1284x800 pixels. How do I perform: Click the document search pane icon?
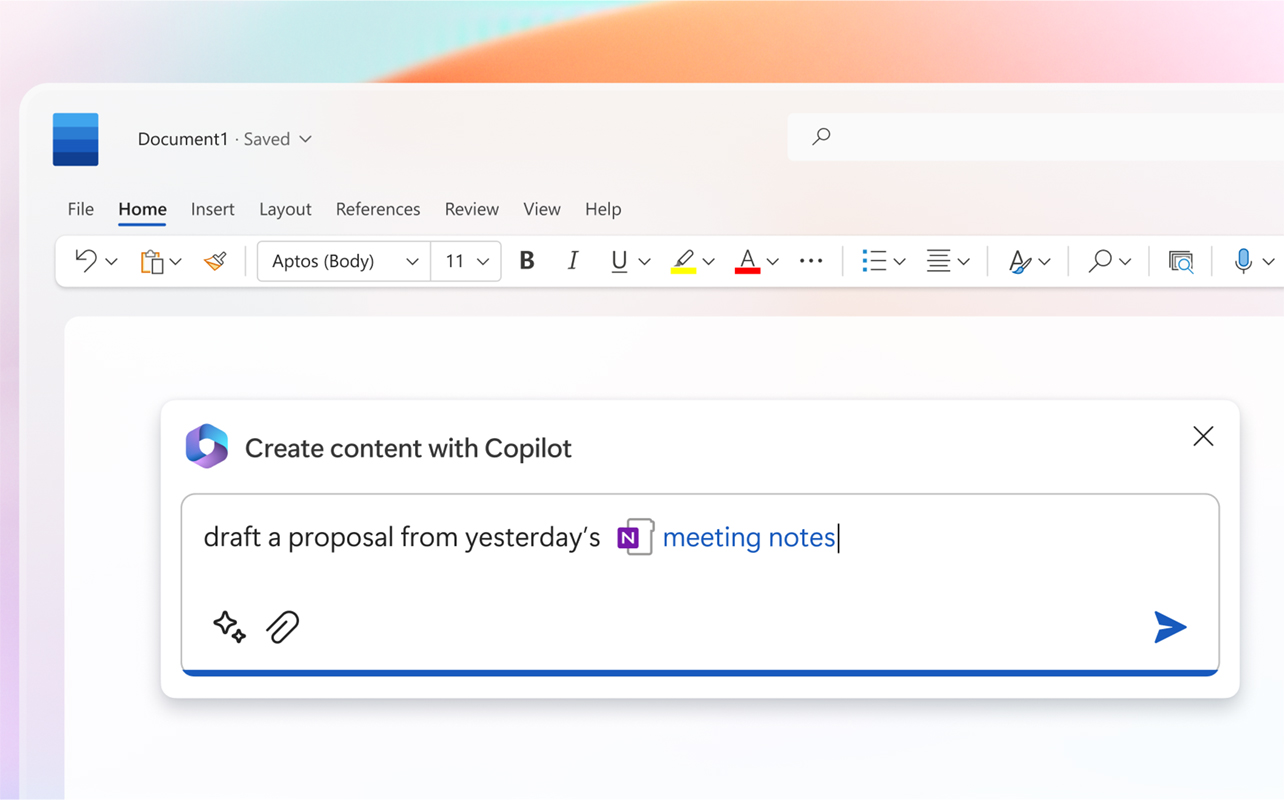click(1181, 262)
